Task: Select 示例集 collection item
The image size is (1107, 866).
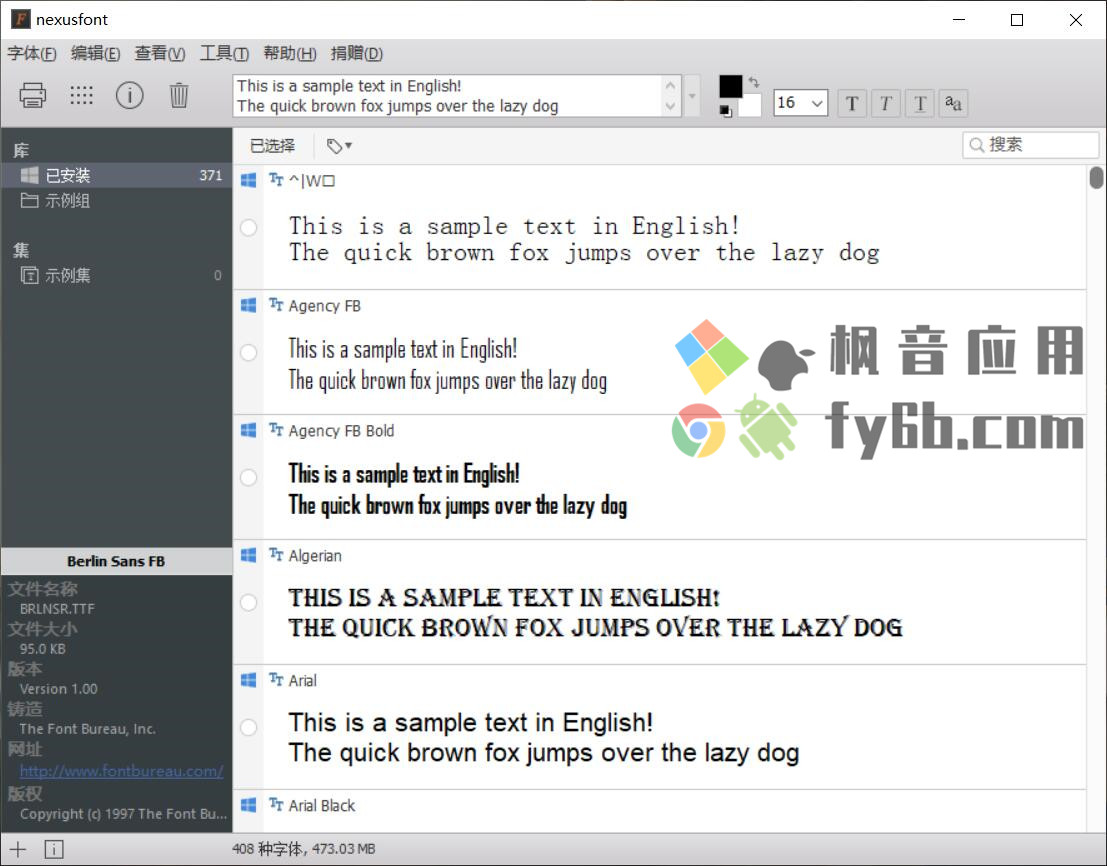Action: pyautogui.click(x=116, y=275)
